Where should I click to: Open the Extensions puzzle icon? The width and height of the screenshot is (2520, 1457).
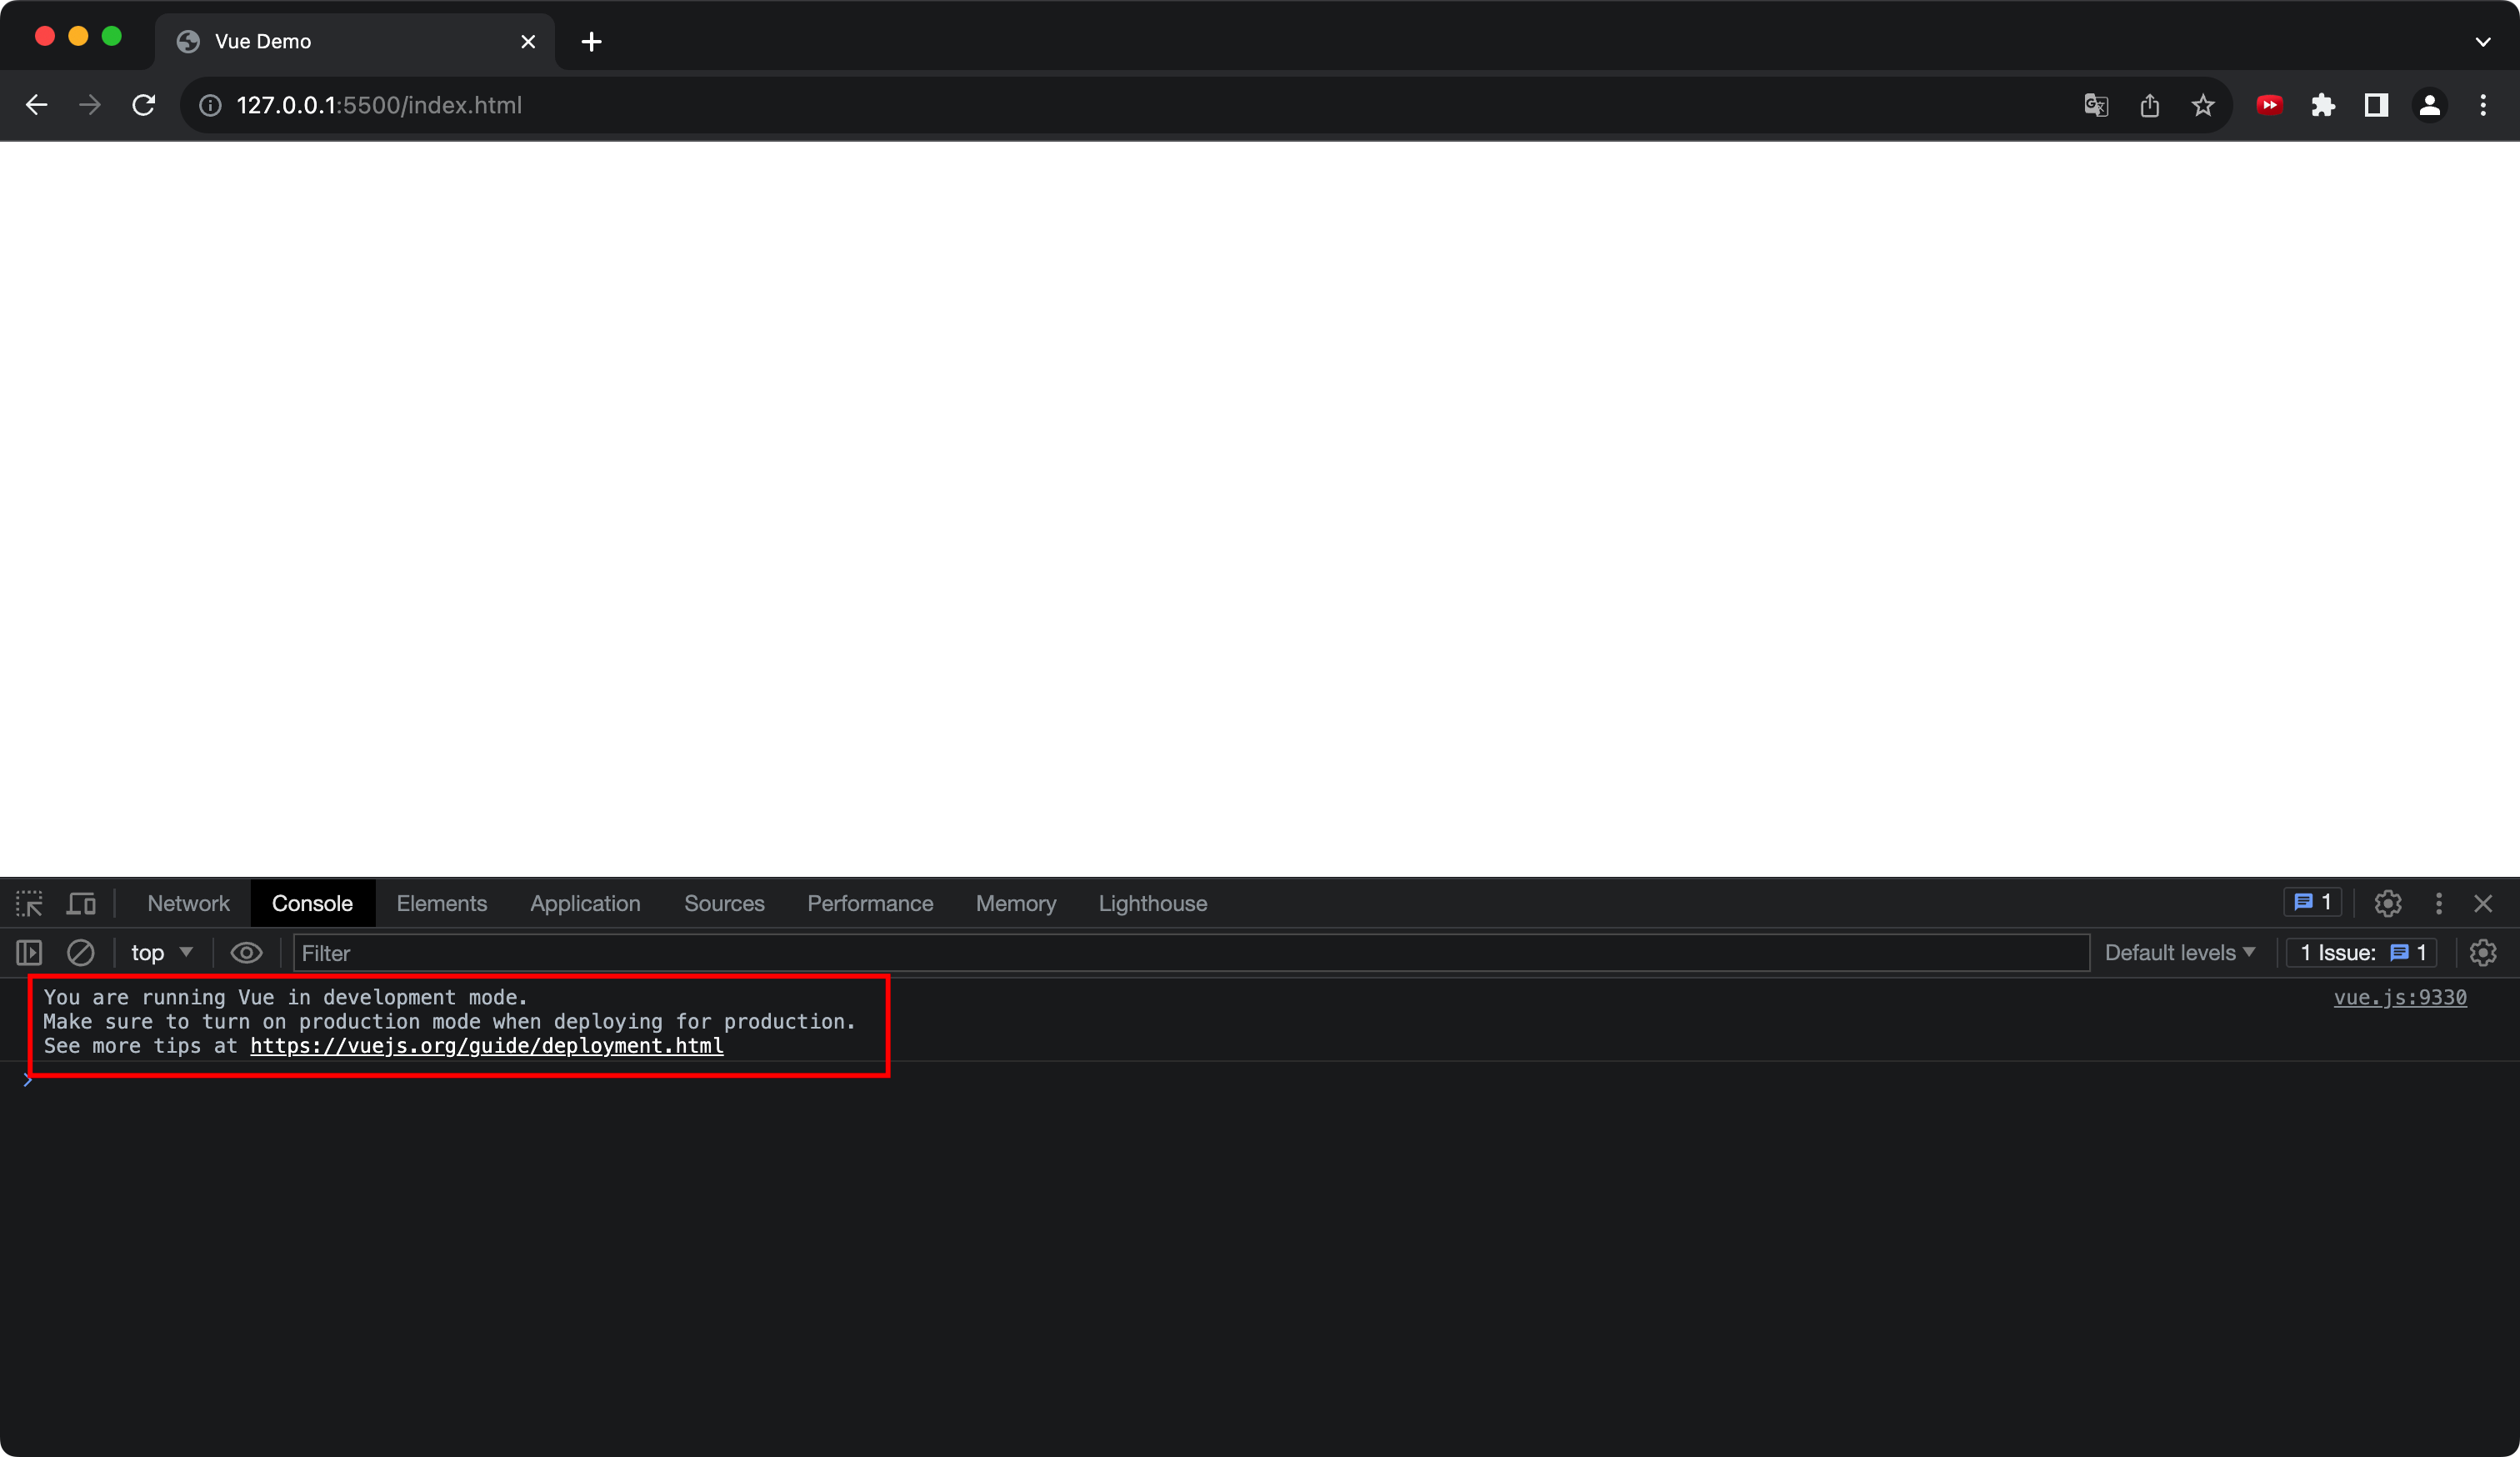(x=2323, y=105)
